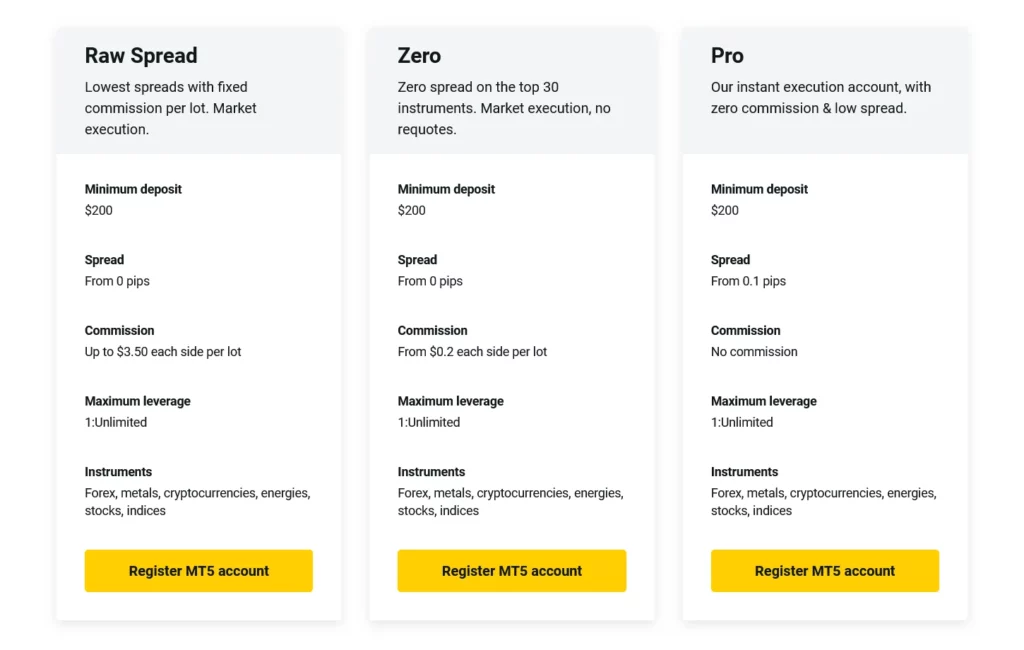This screenshot has width=1024, height=650.
Task: Click Register MT5 account under Zero
Action: pos(511,571)
